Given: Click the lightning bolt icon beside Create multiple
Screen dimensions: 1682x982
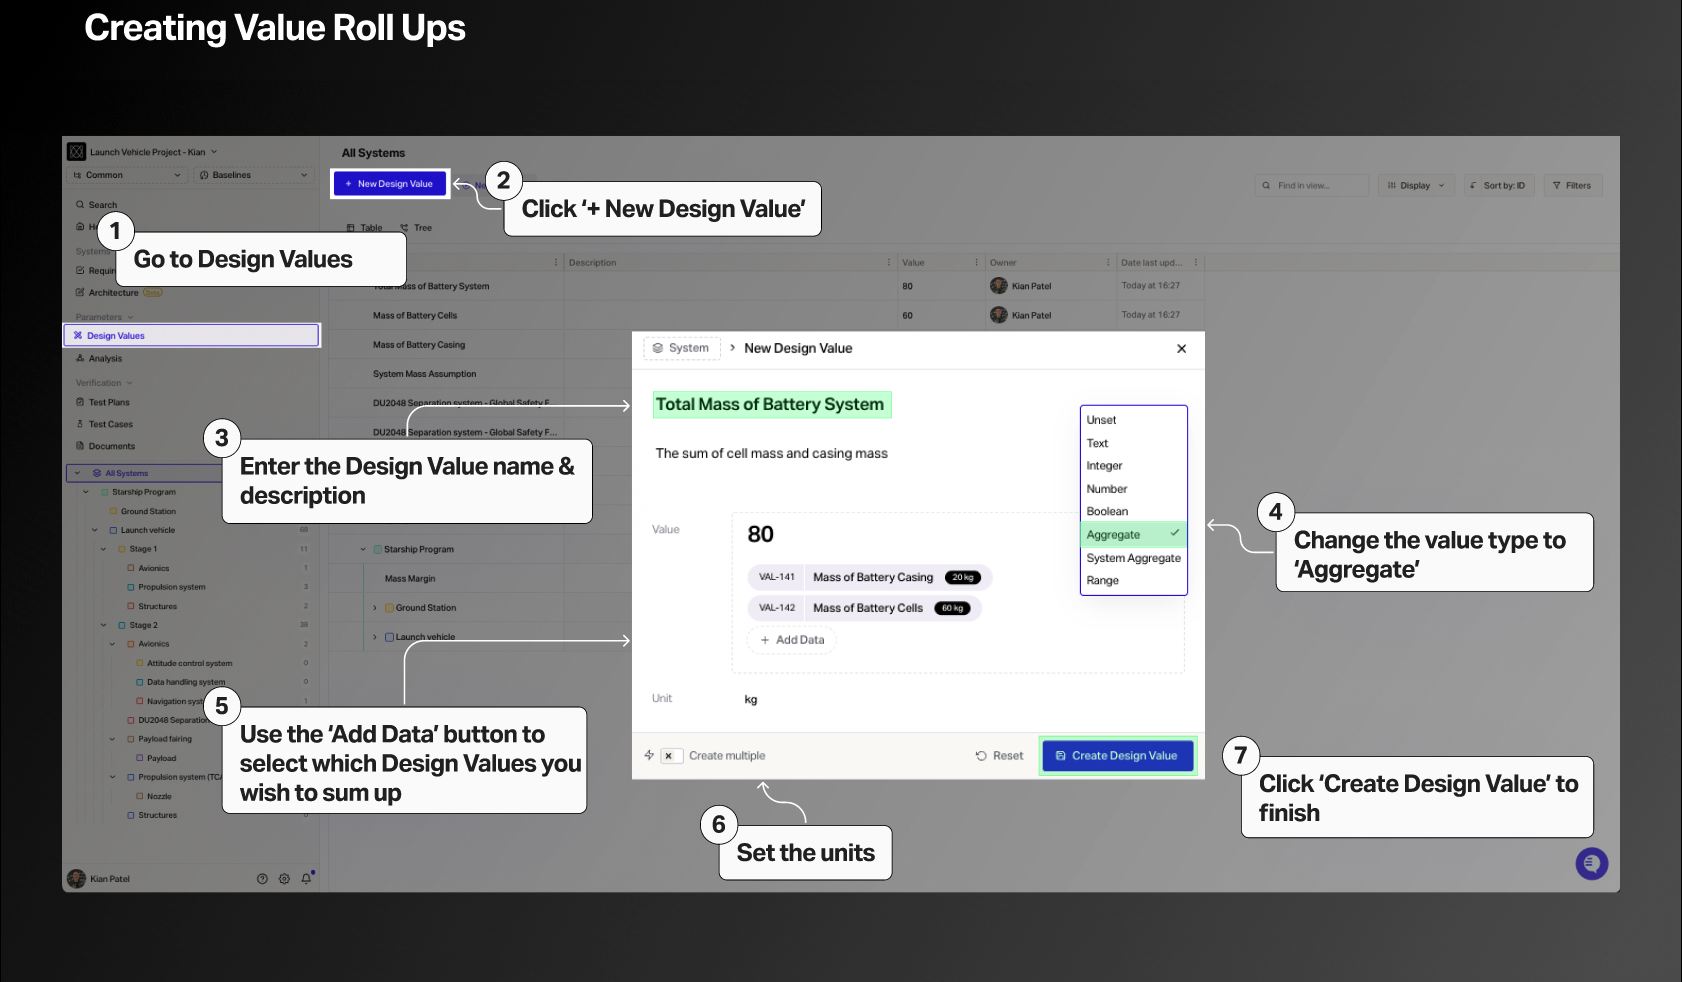Looking at the screenshot, I should click(x=649, y=755).
